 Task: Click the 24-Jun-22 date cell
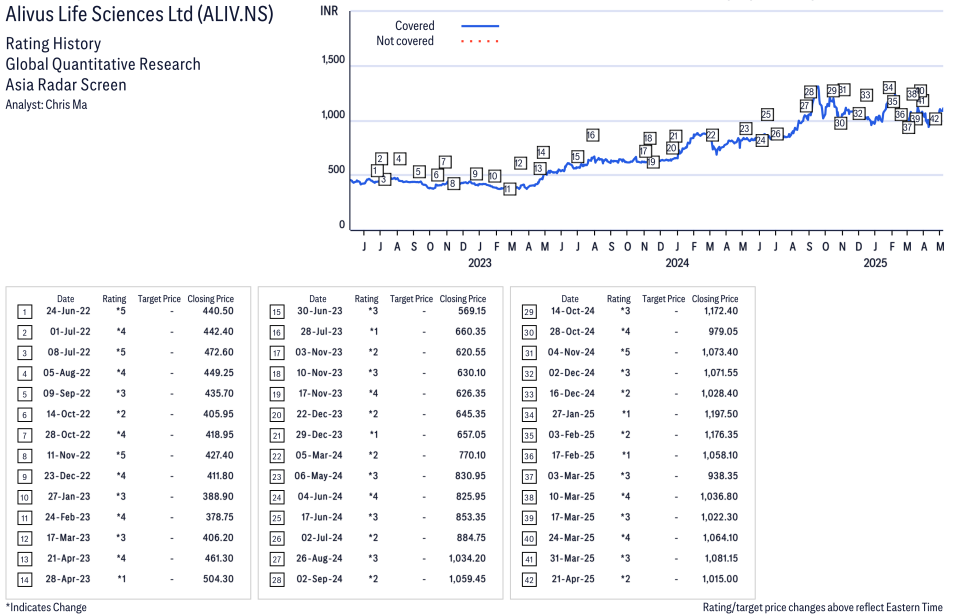click(68, 311)
